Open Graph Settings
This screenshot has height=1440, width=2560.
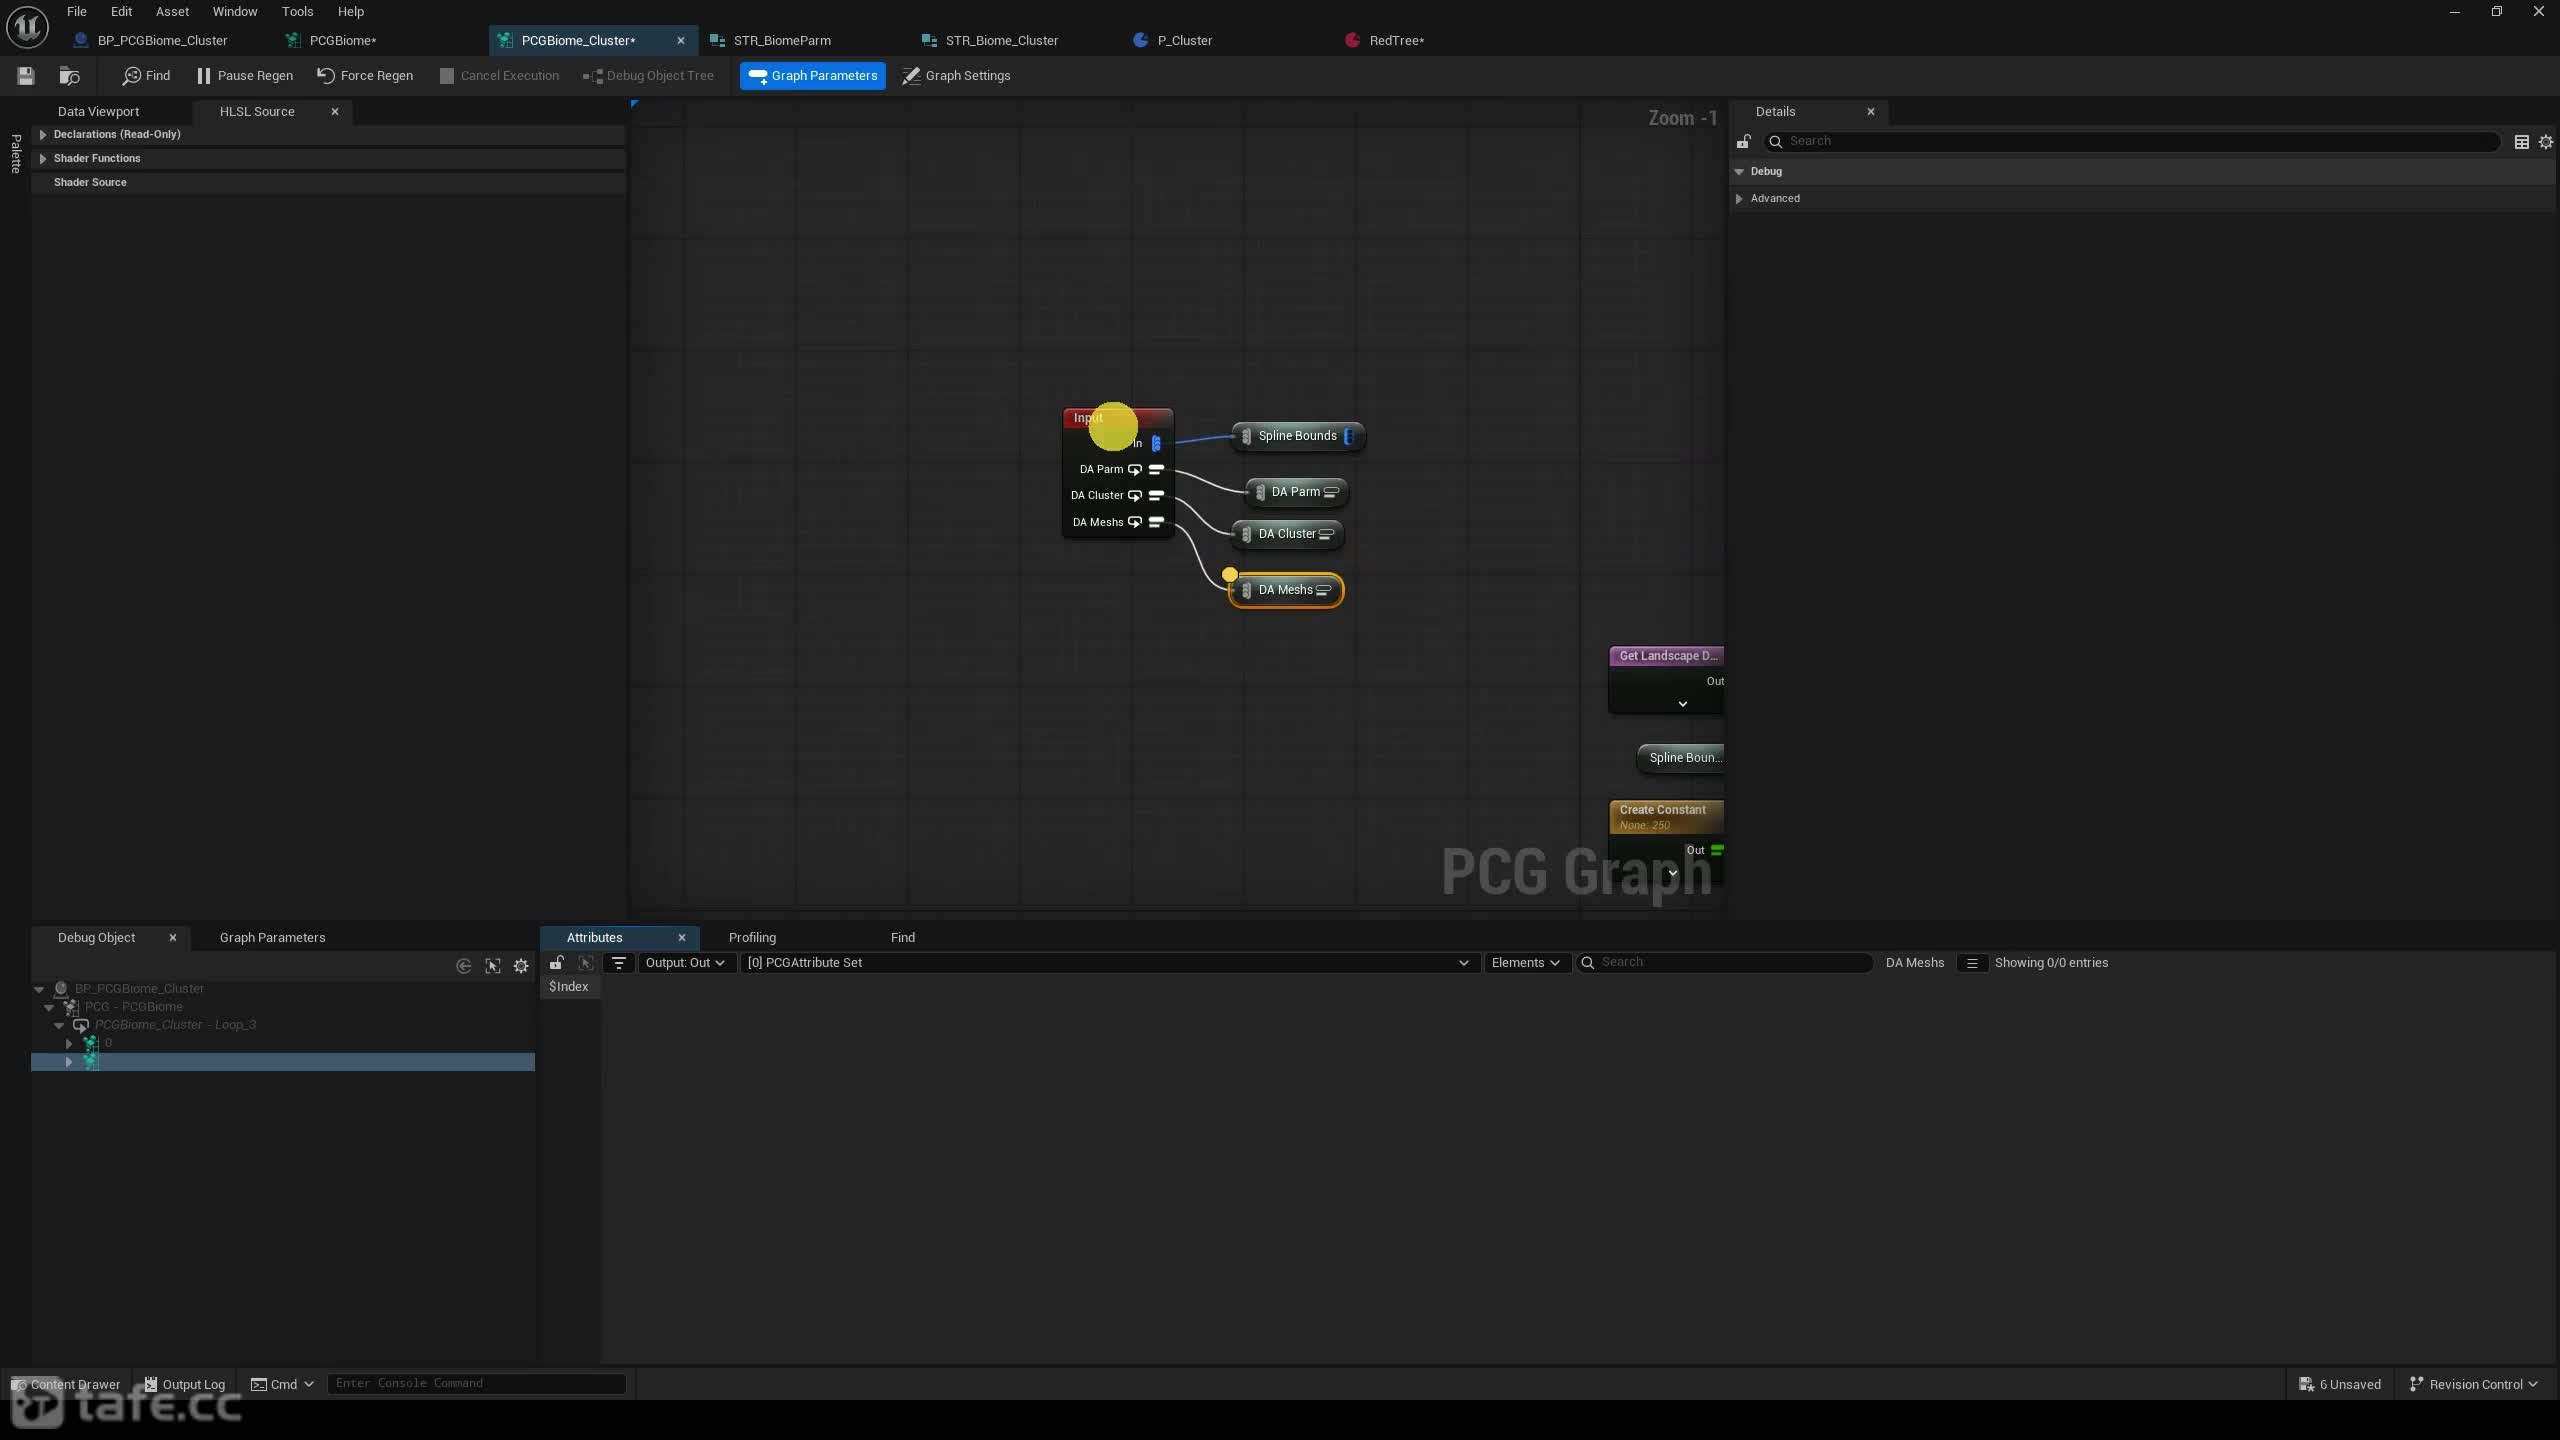(957, 75)
